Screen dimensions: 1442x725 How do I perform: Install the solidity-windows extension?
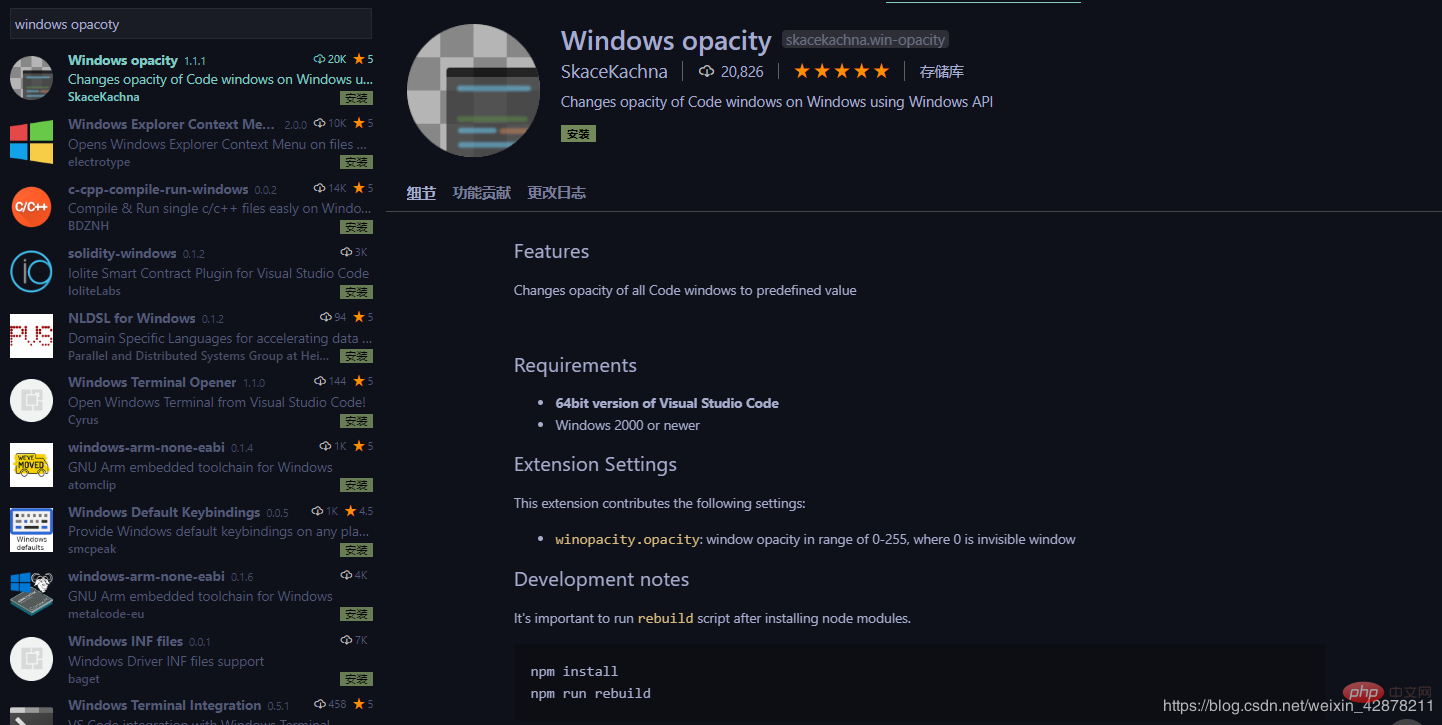click(356, 292)
